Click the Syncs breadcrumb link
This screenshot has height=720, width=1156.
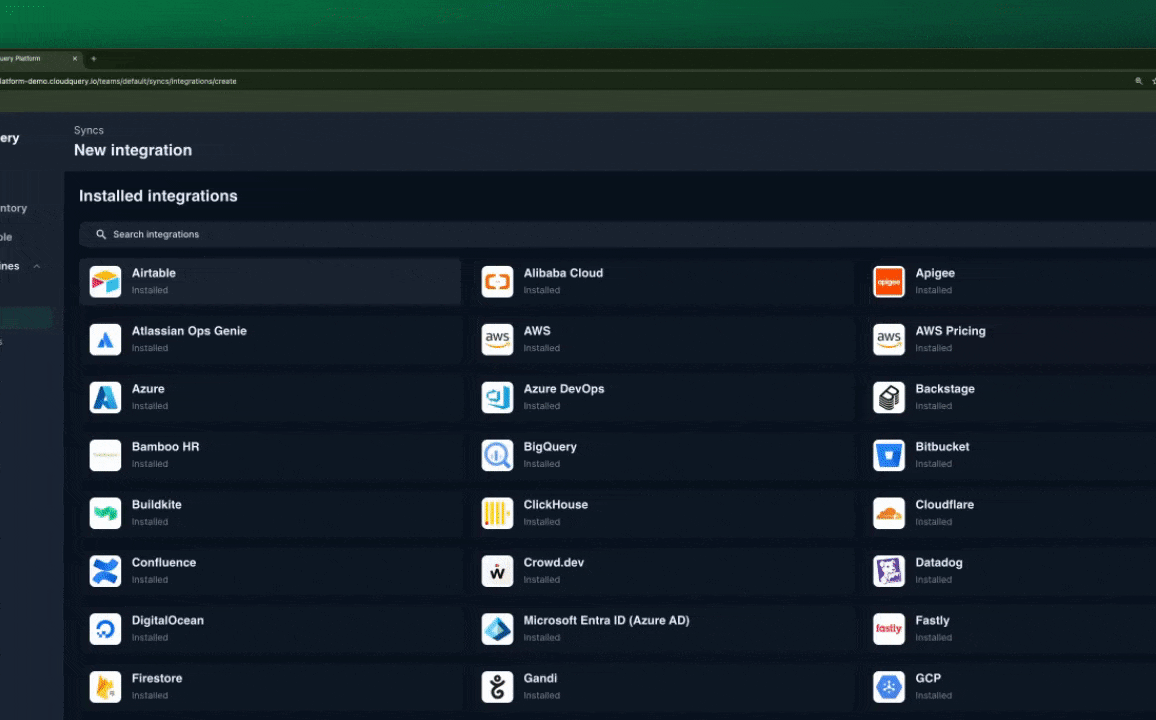pyautogui.click(x=89, y=131)
